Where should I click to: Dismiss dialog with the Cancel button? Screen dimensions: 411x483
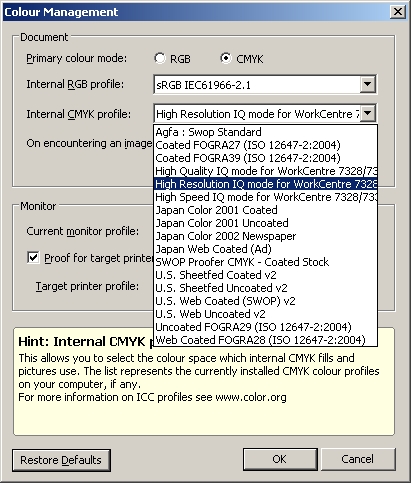coord(358,459)
